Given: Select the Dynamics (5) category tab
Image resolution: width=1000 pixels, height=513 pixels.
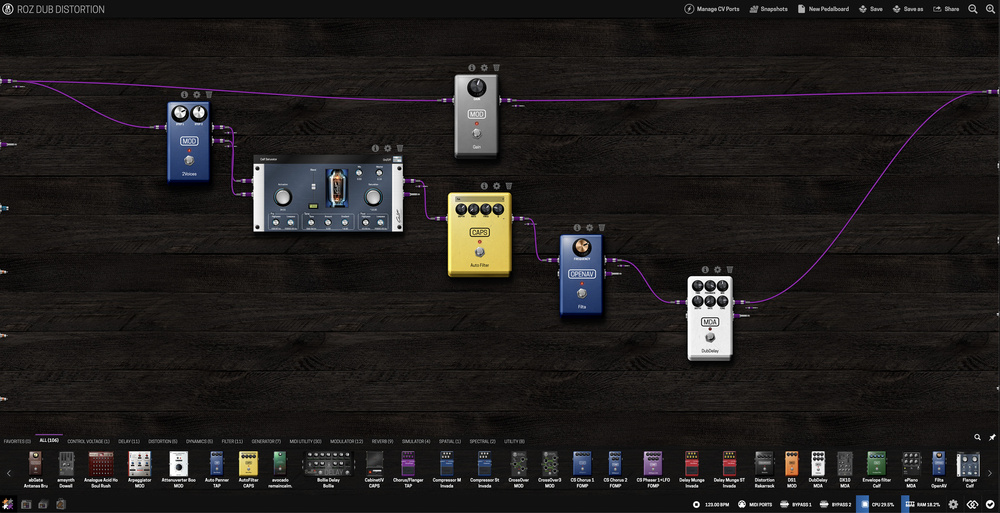Looking at the screenshot, I should [200, 441].
